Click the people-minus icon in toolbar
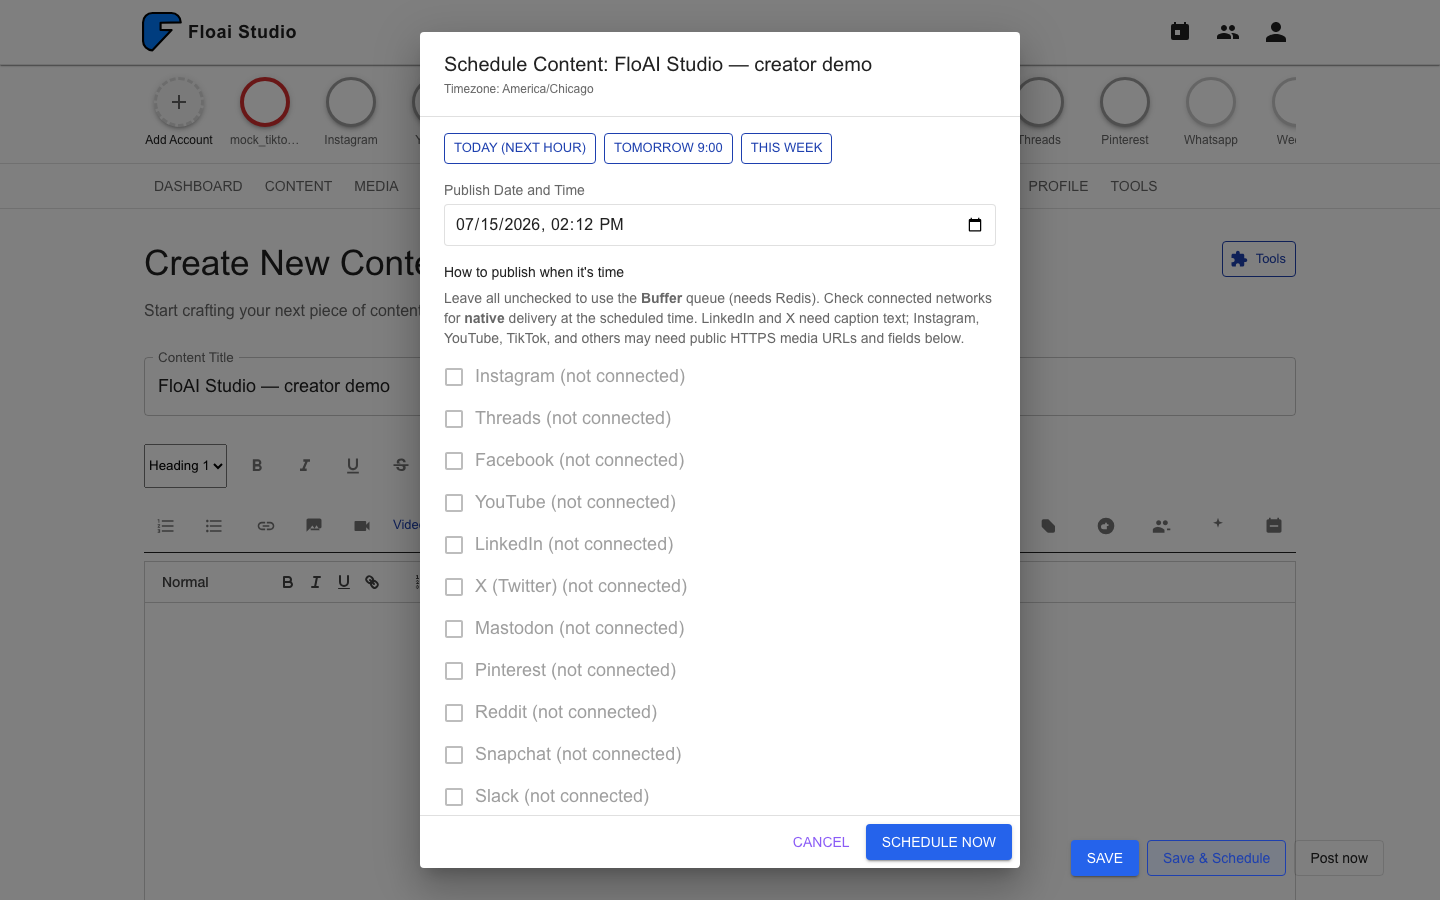Screen dimensions: 1440x900 tap(1161, 526)
